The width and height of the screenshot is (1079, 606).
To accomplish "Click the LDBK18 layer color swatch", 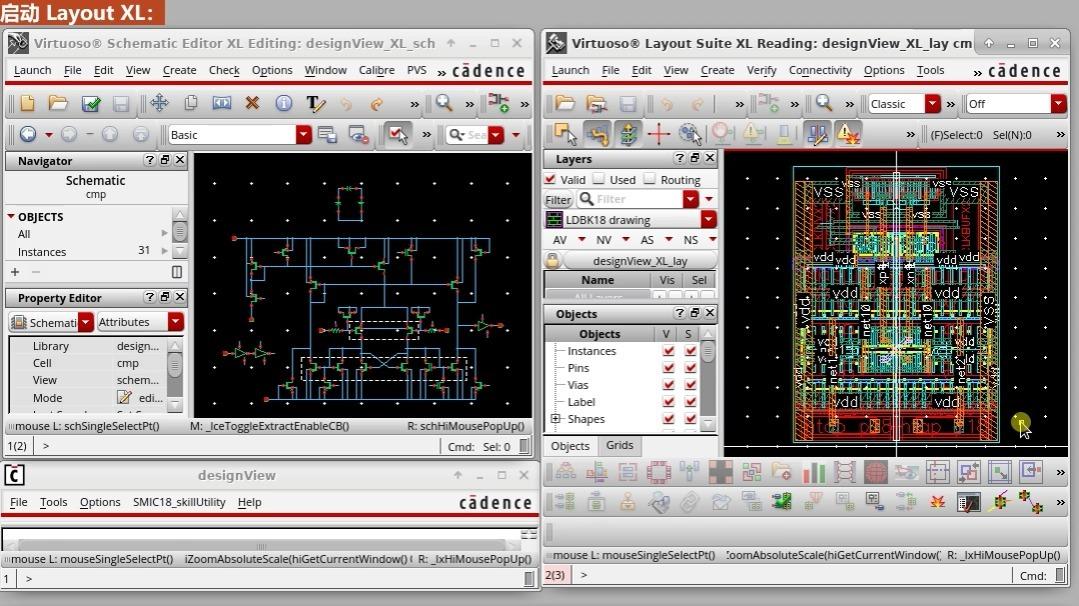I will [x=554, y=219].
